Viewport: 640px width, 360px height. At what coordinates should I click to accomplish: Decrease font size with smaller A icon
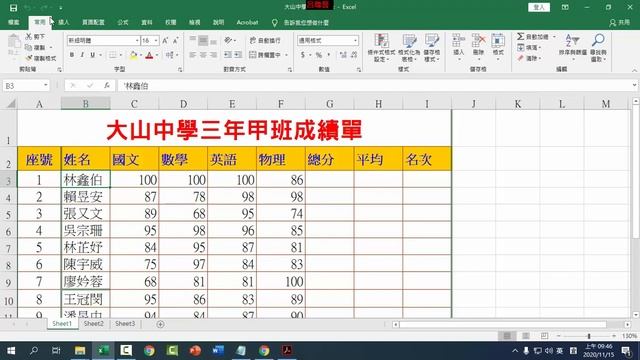click(x=175, y=40)
